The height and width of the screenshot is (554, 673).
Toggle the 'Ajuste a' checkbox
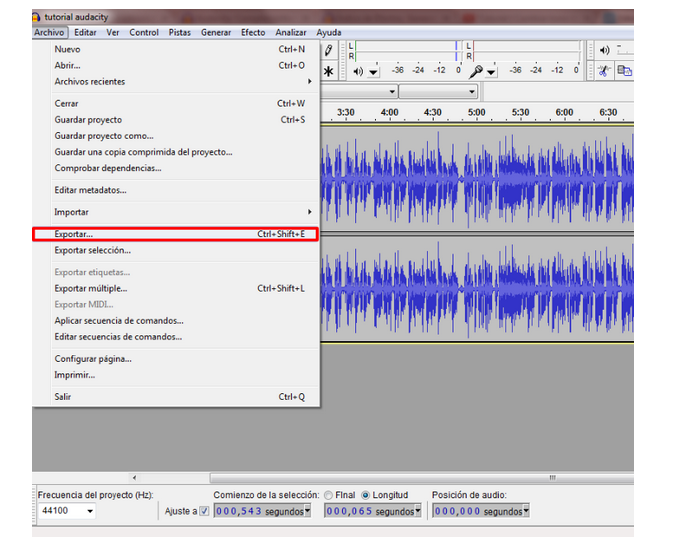click(x=204, y=511)
